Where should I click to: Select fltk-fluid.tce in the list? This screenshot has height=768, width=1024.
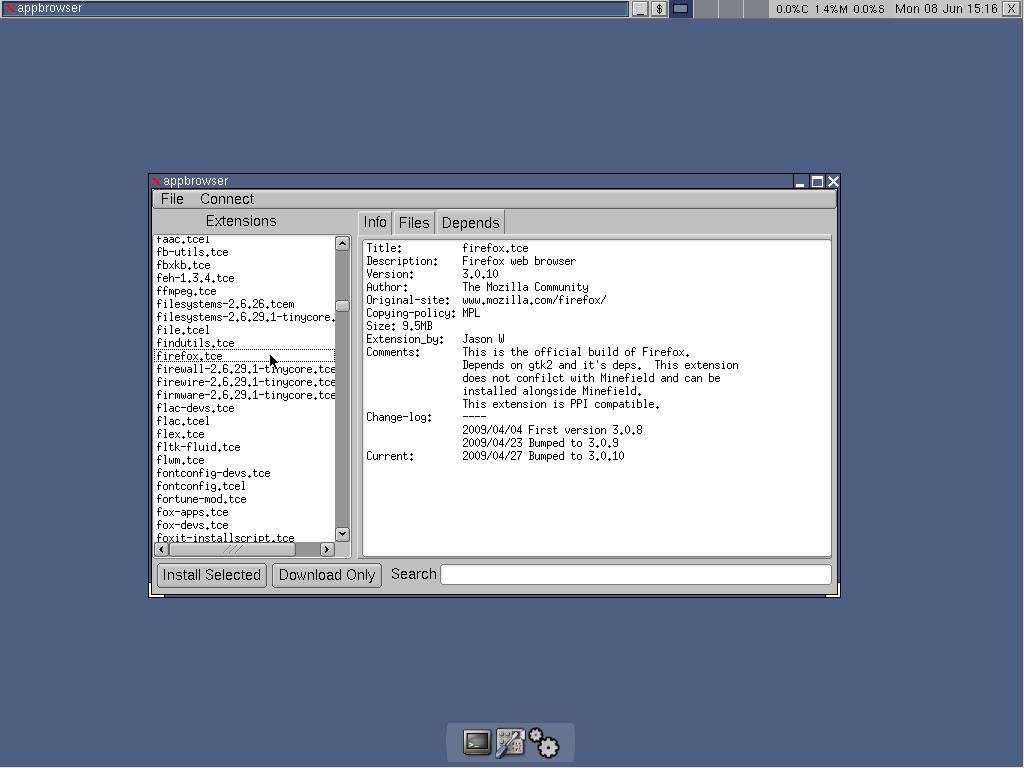(244, 448)
